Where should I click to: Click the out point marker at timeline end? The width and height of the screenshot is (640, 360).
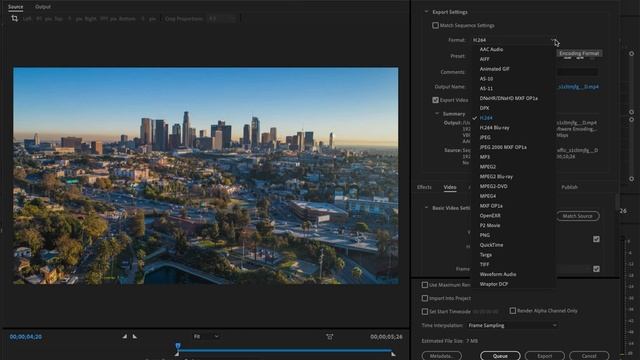point(393,354)
